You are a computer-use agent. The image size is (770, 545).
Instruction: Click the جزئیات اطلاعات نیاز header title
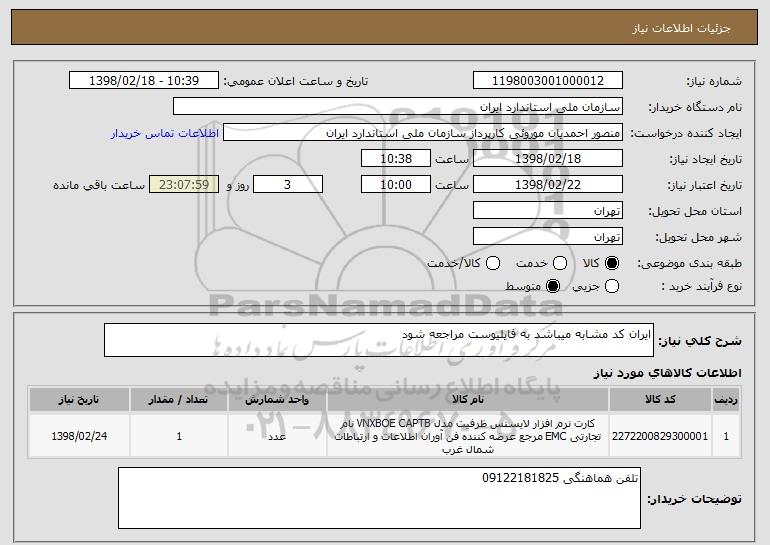[681, 28]
